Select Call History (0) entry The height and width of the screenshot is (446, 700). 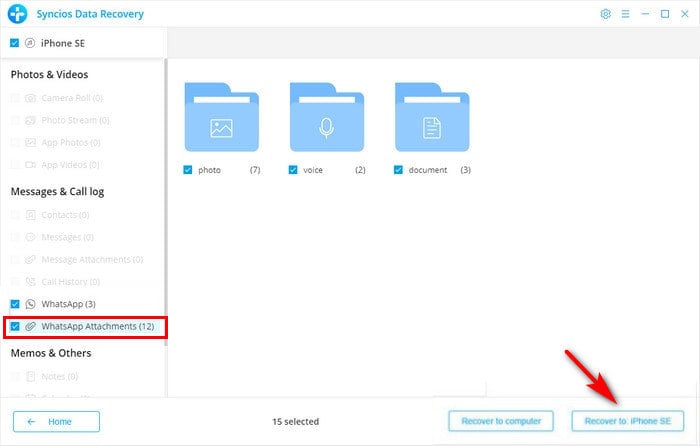71,282
